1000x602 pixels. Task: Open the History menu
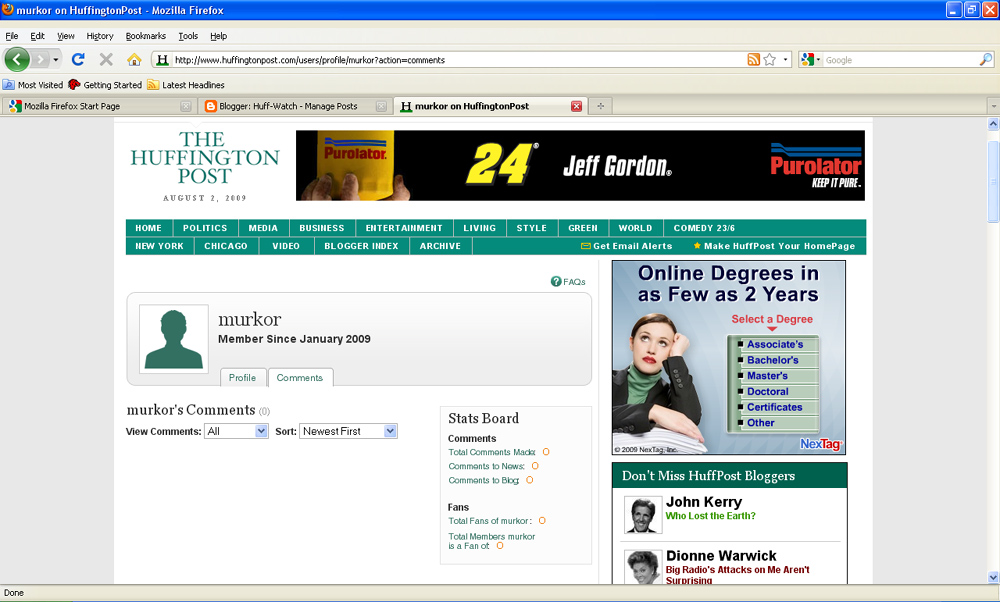click(x=99, y=36)
